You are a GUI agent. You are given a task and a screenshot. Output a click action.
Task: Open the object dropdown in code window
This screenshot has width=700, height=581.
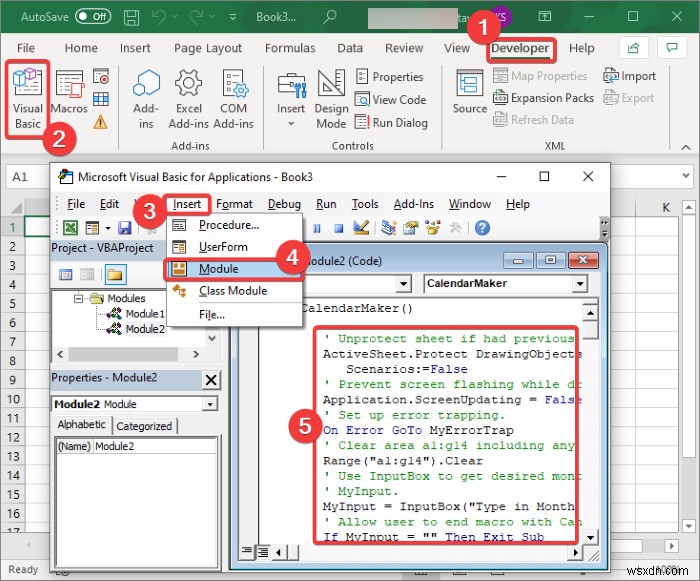point(404,284)
